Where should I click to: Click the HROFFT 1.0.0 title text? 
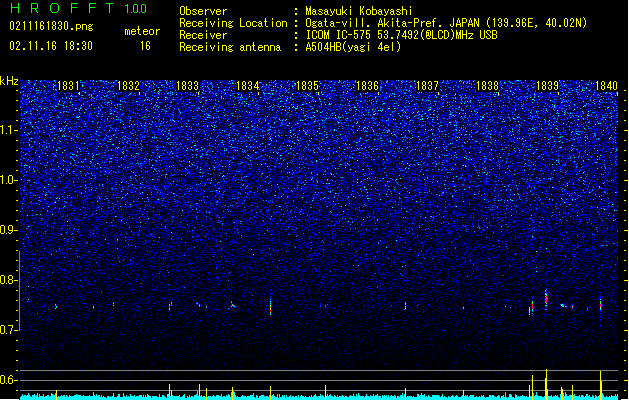pyautogui.click(x=79, y=8)
